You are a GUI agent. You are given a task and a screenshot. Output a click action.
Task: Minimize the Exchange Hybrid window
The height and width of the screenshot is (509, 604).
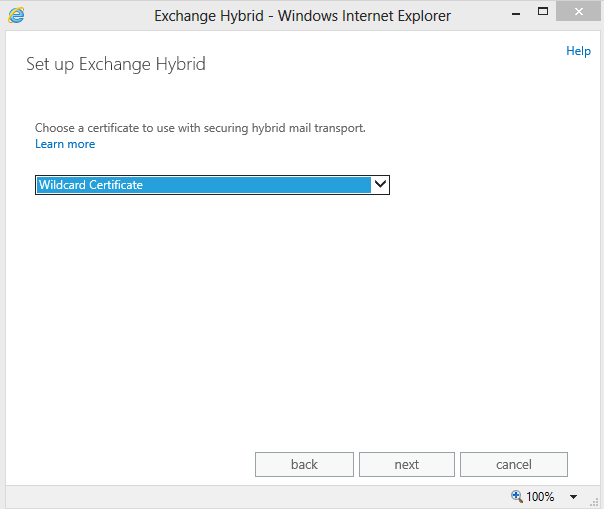point(516,14)
